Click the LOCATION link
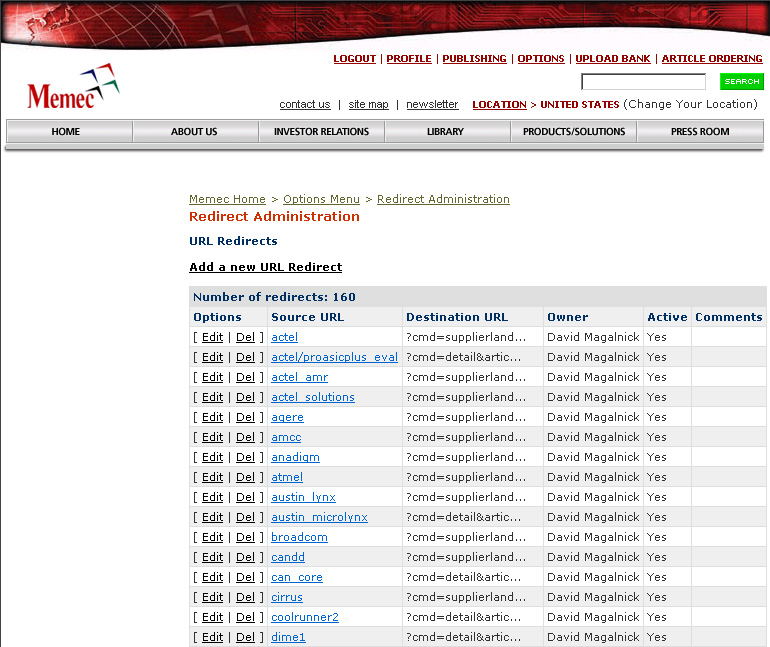The width and height of the screenshot is (770, 647). 499,105
